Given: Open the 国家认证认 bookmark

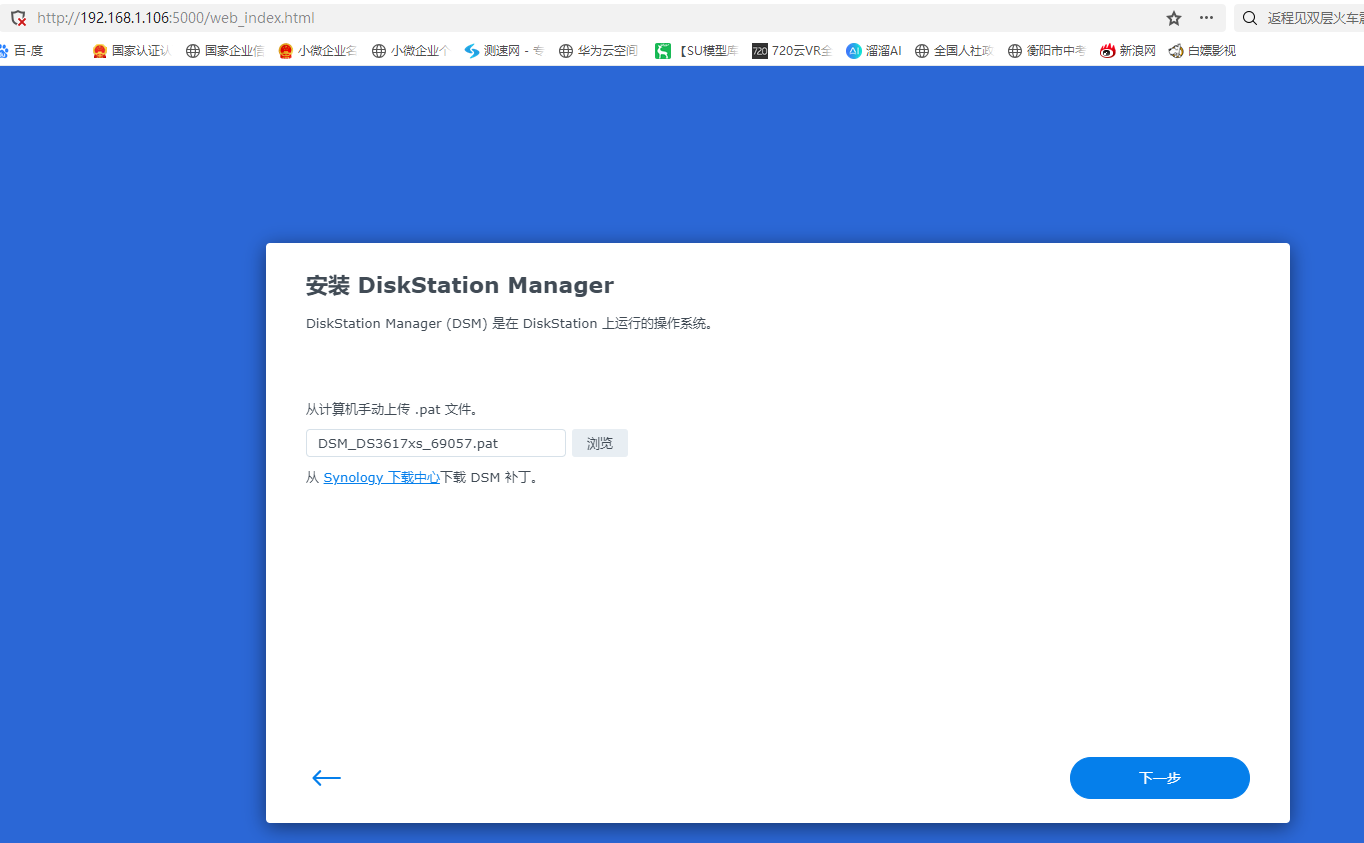Looking at the screenshot, I should (131, 50).
